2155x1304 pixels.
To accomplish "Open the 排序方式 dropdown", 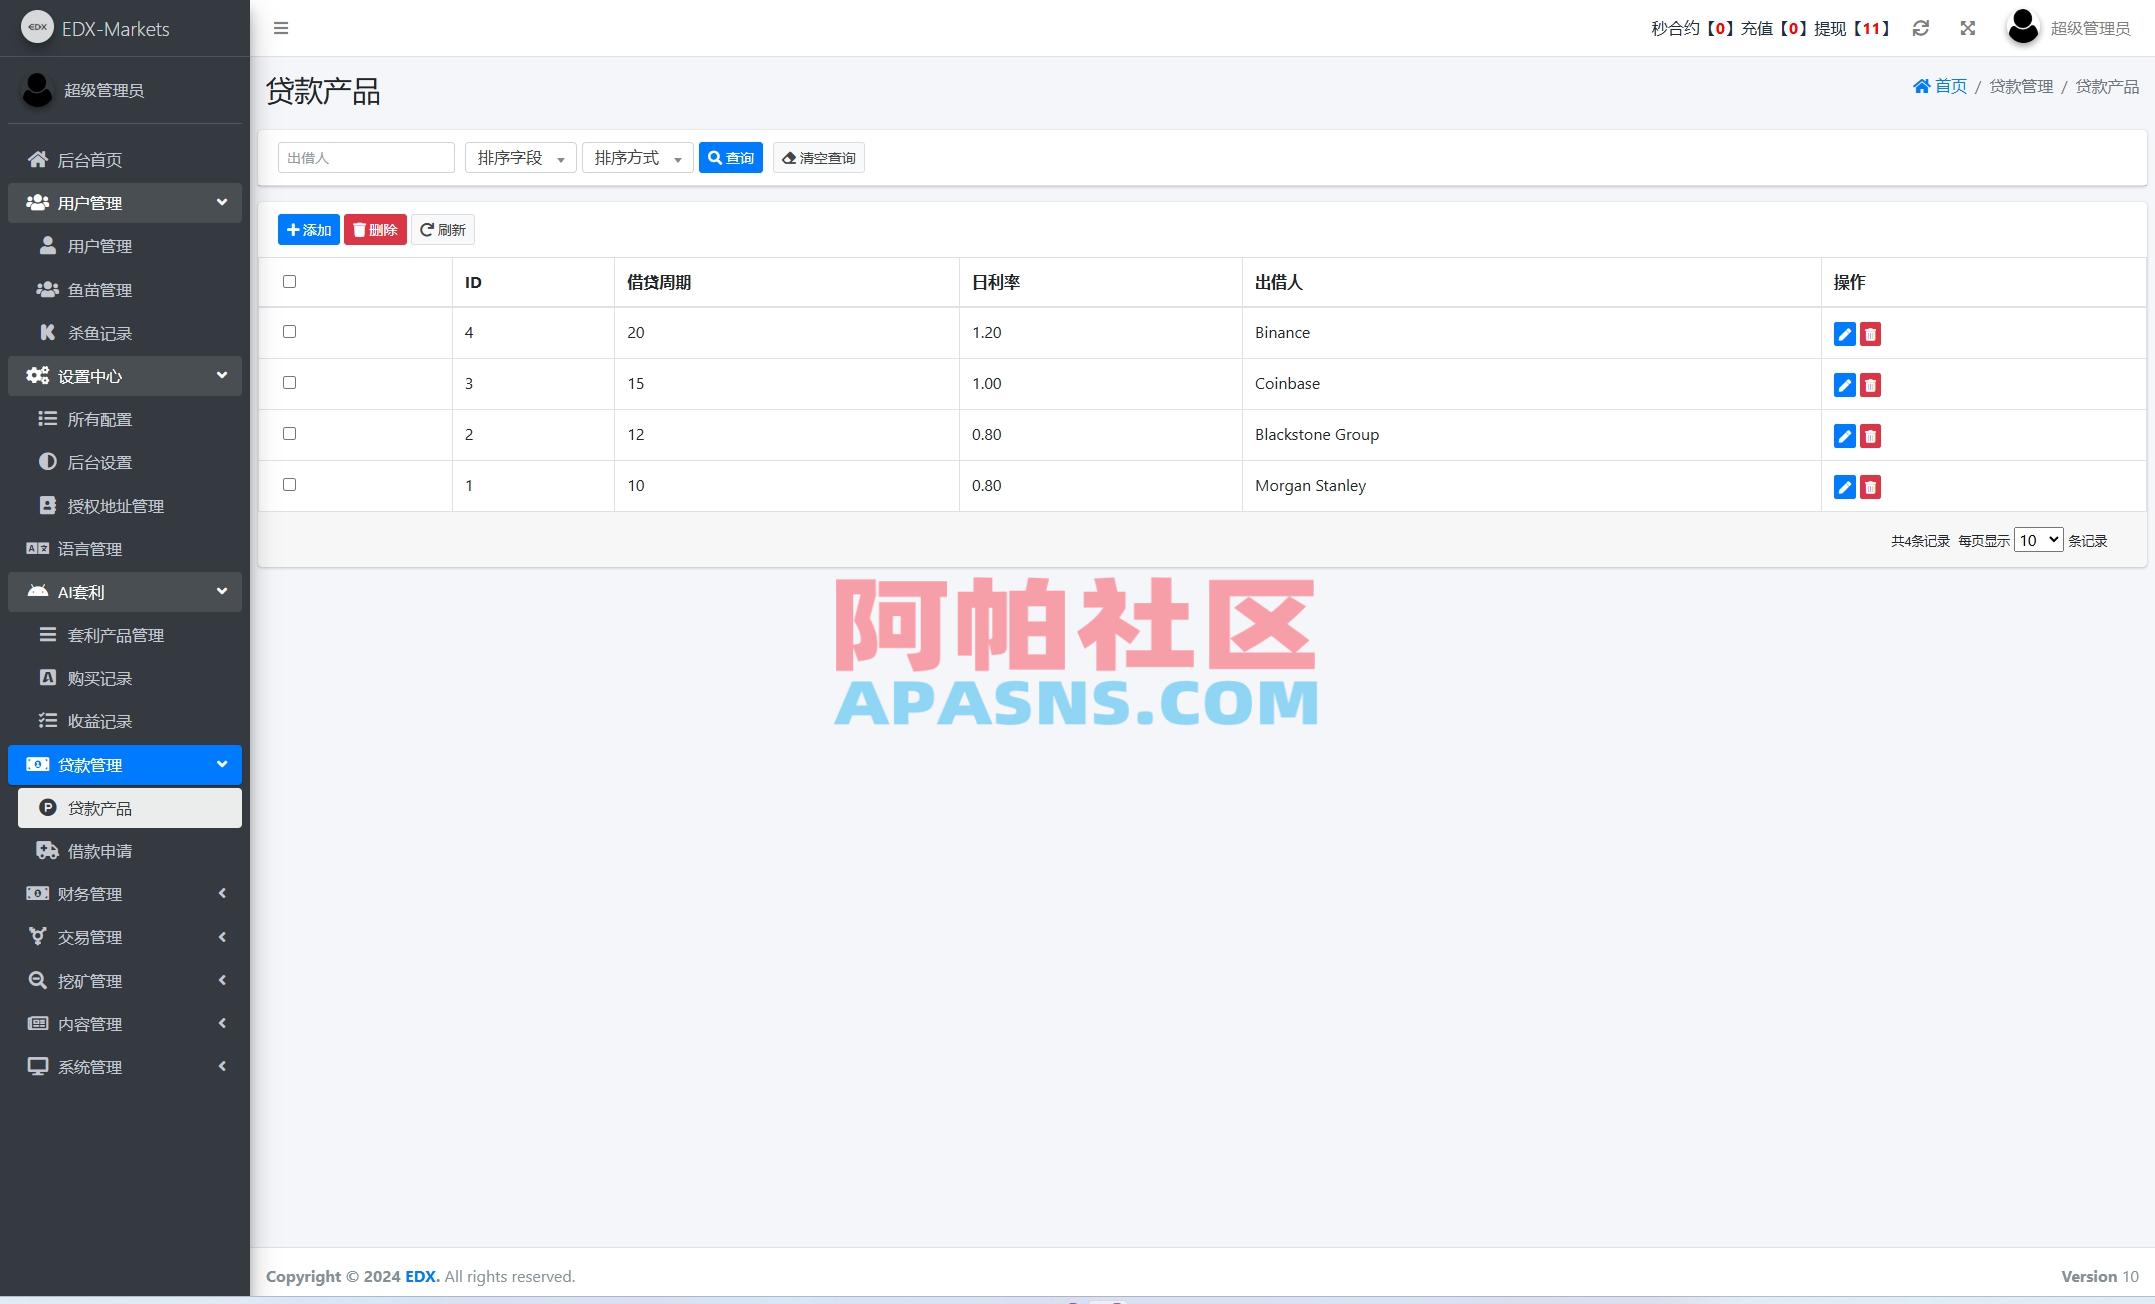I will [637, 157].
